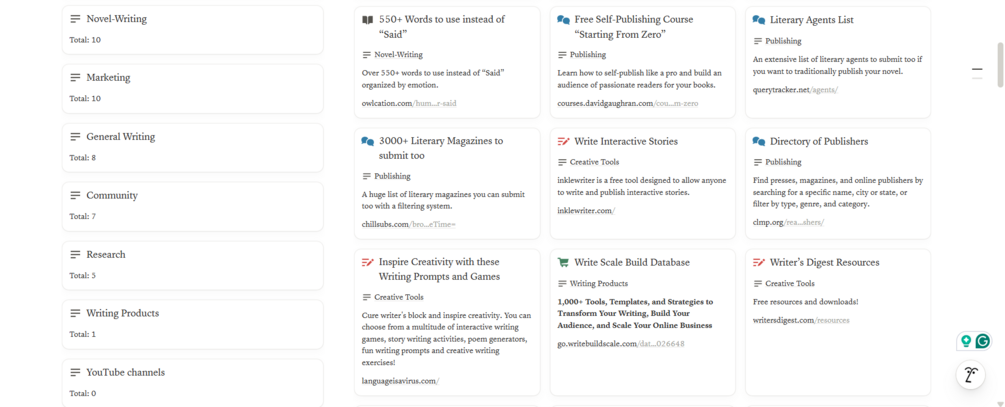
Task: Click shopping cart icon on Write Scale Build Database
Action: [563, 262]
